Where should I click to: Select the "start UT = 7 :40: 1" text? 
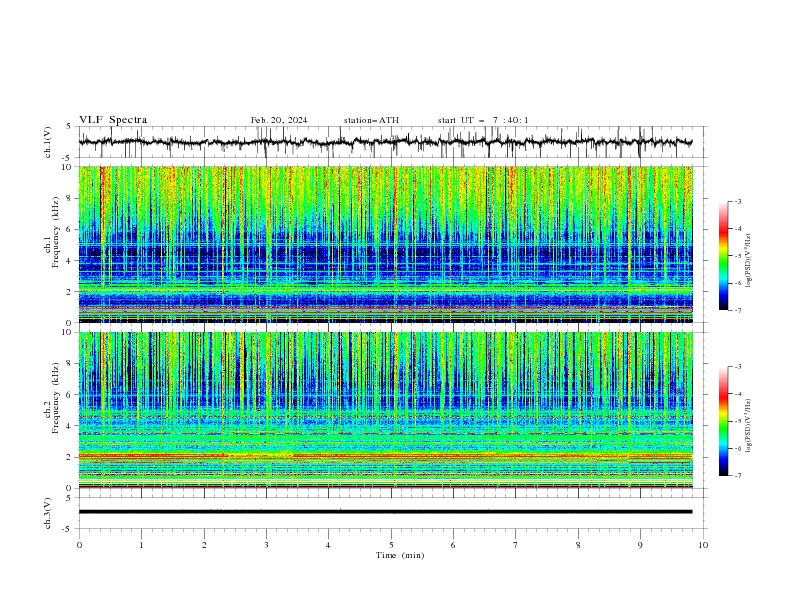click(x=483, y=120)
